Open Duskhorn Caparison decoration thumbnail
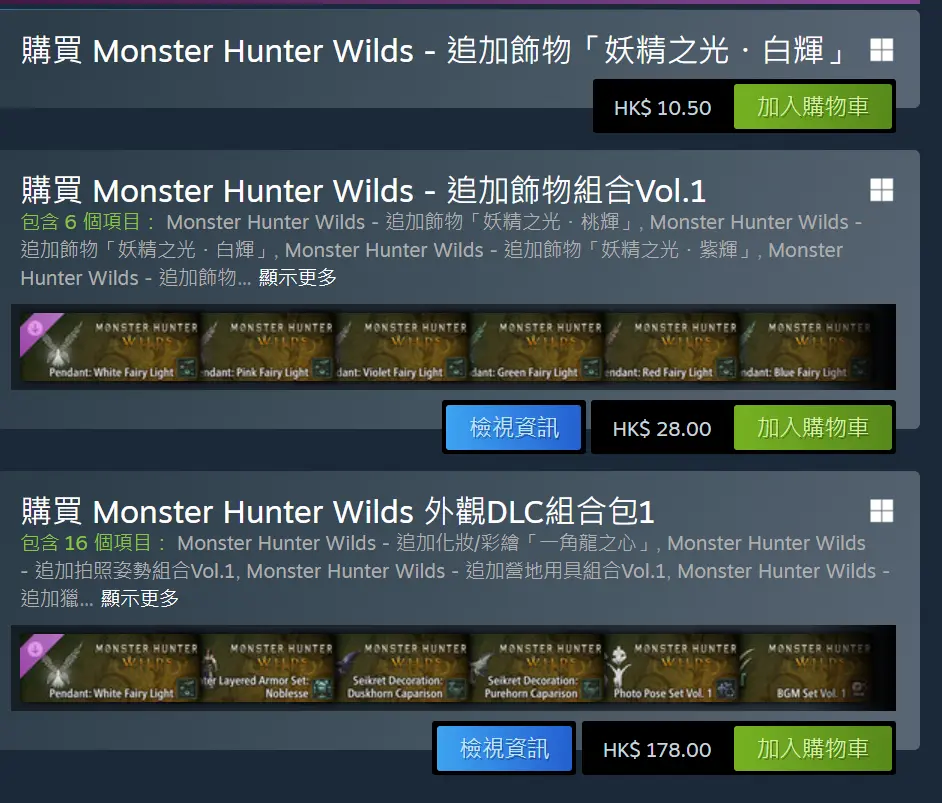 401,668
